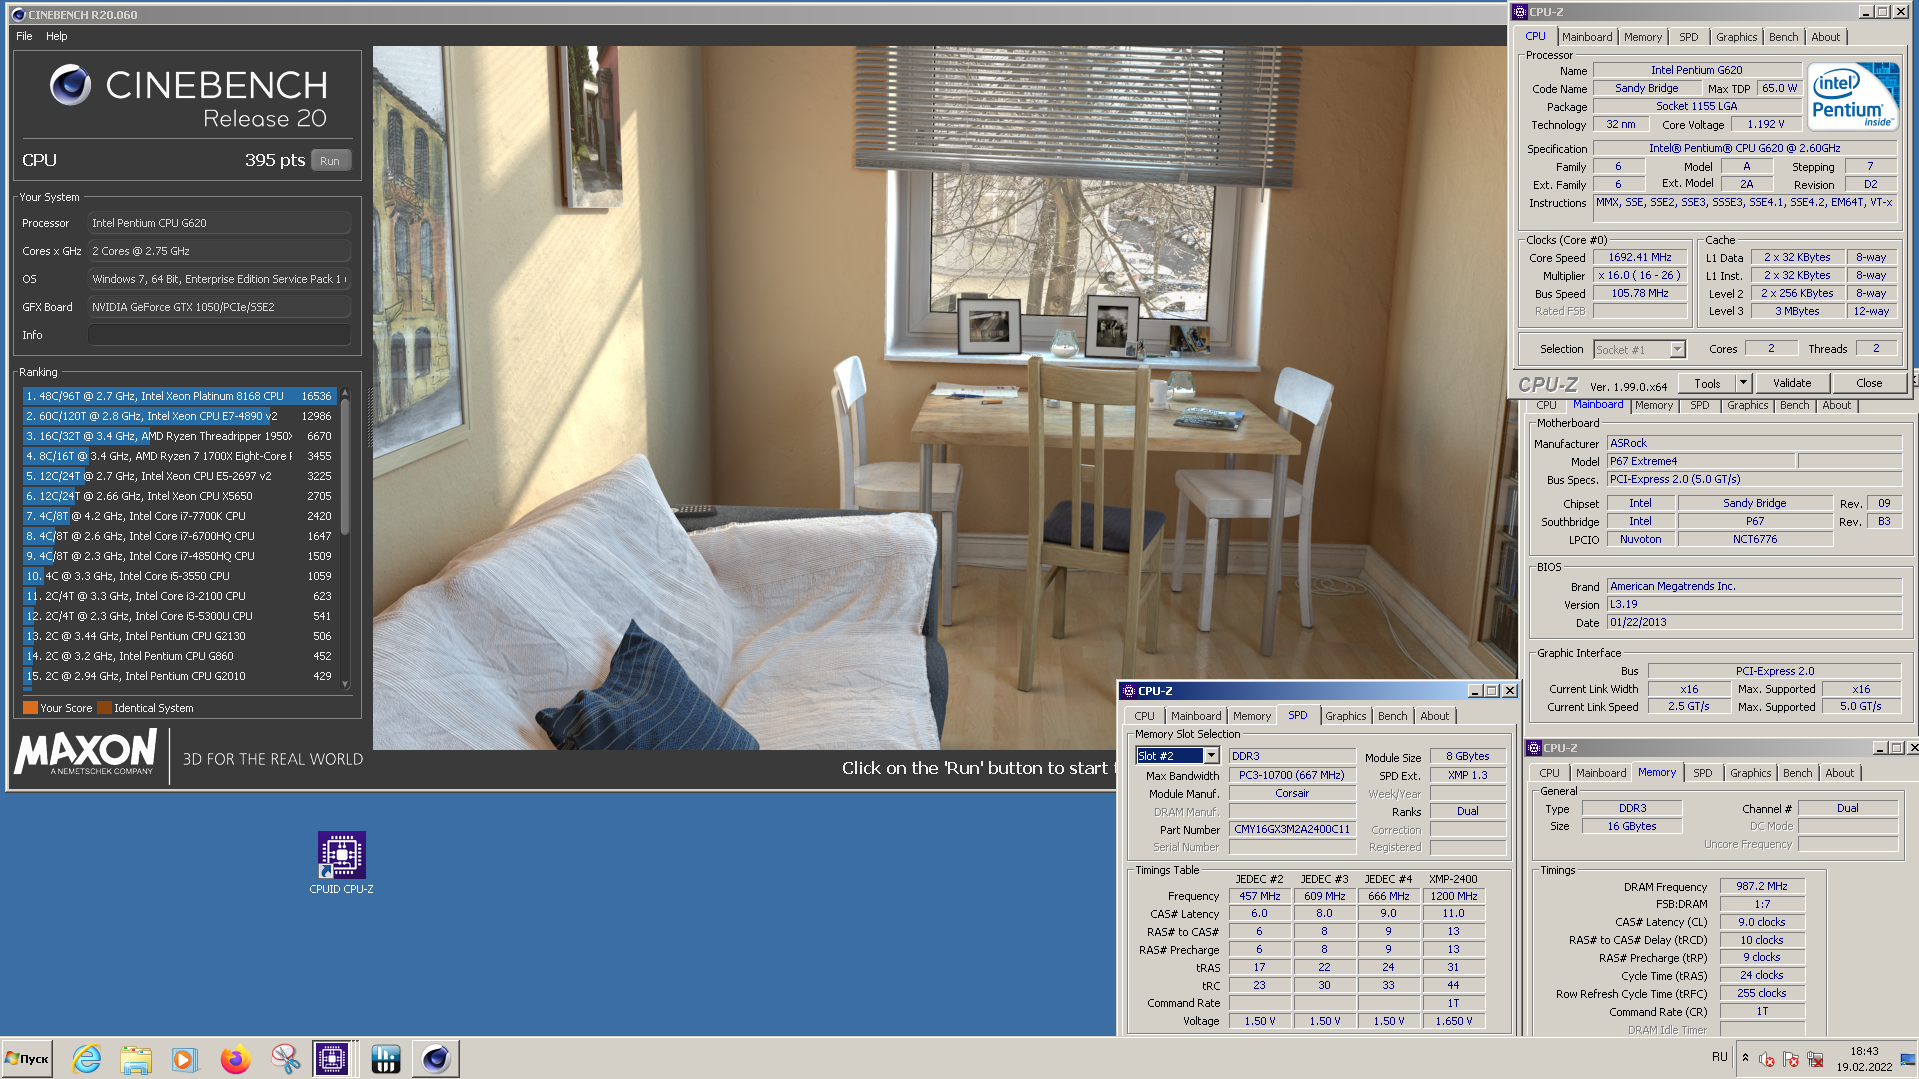Open Bench tab in CPU-Z memory timings window

point(1797,773)
